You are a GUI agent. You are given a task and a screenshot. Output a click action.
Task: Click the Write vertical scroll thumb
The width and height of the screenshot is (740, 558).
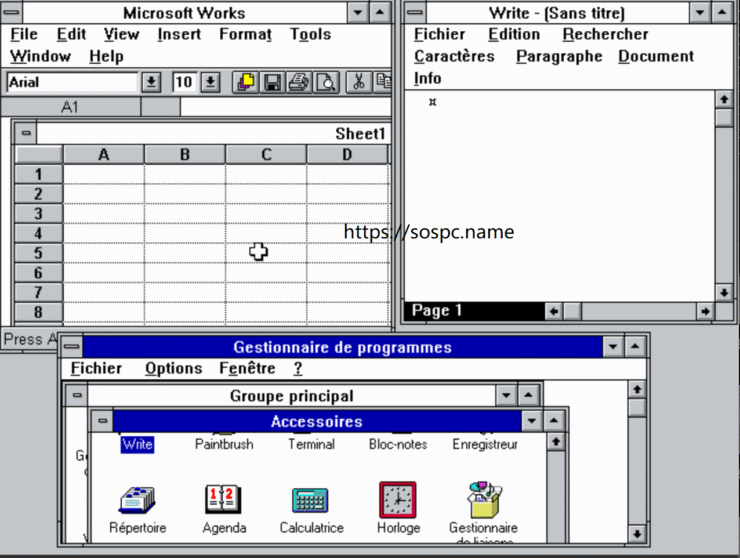(724, 117)
